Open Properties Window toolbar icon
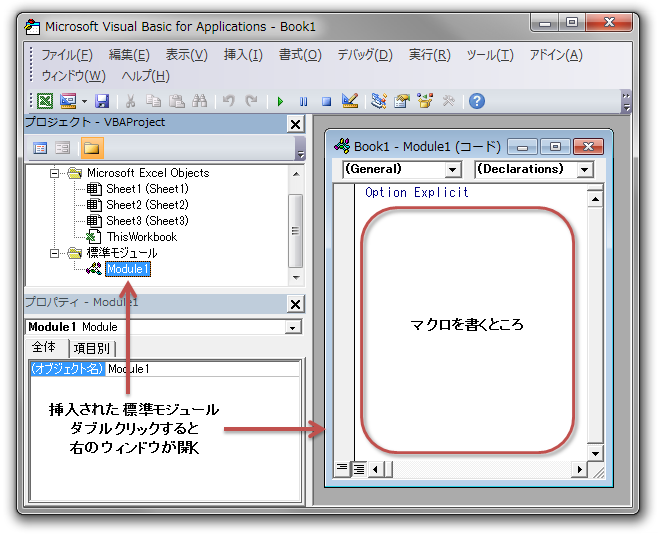The image size is (658, 534). click(x=402, y=101)
